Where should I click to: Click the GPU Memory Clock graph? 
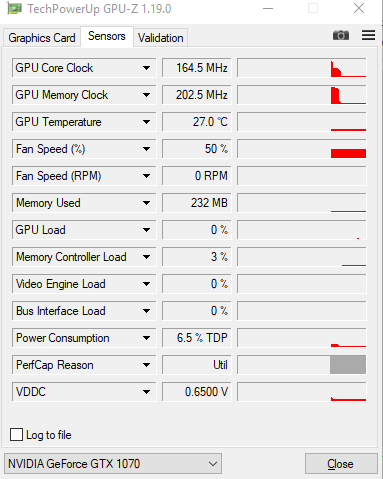(302, 95)
